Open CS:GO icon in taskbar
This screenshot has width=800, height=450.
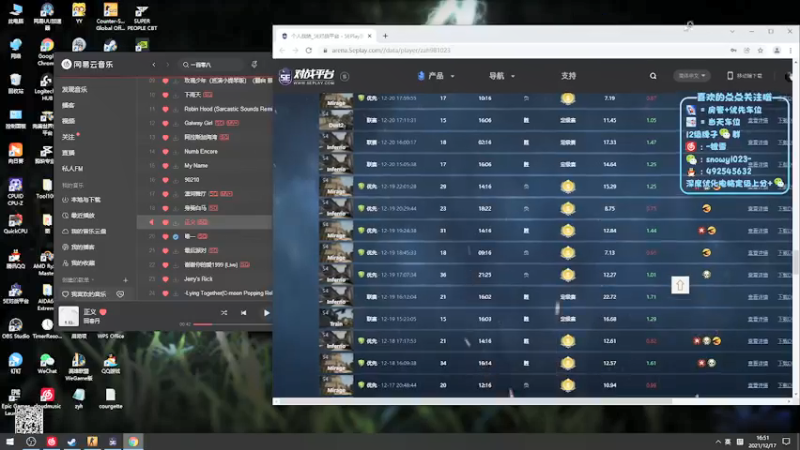(x=92, y=442)
